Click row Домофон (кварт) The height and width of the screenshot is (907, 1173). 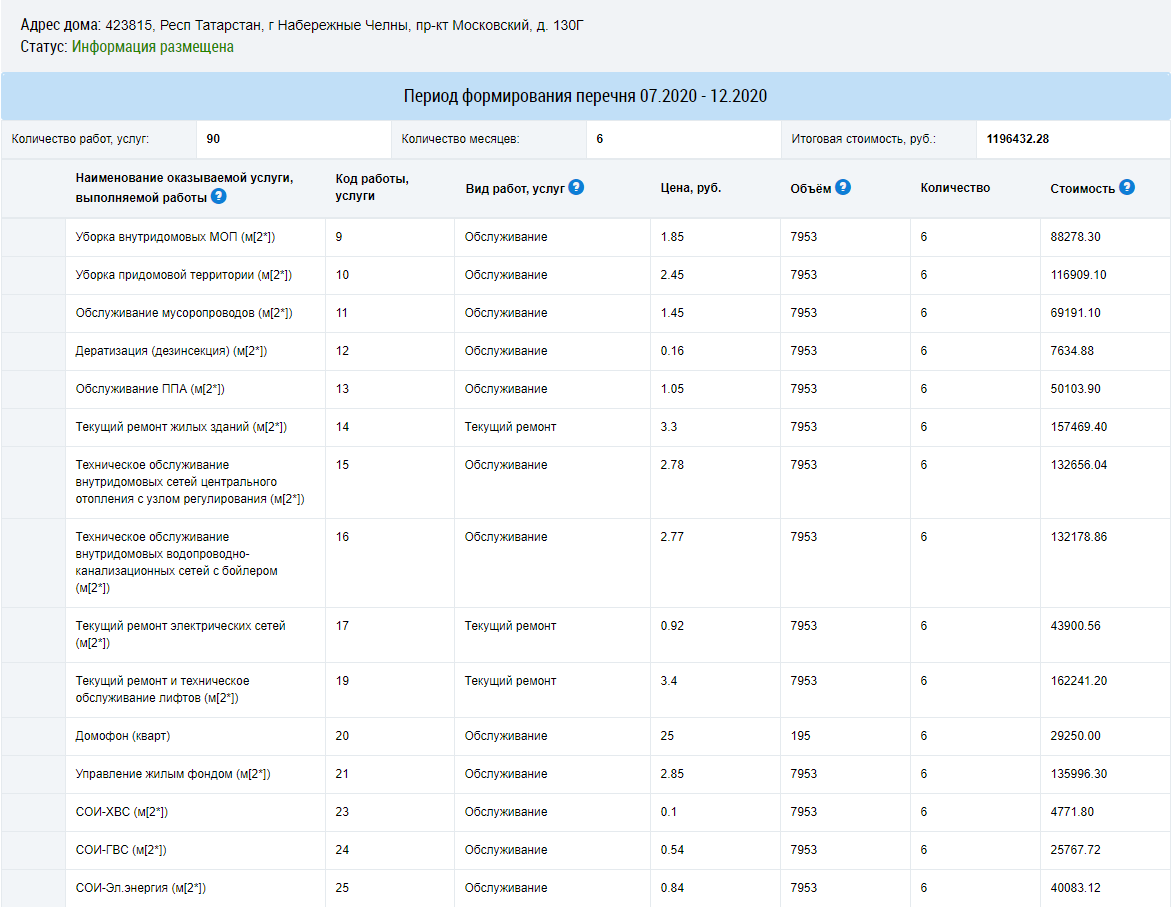point(586,737)
